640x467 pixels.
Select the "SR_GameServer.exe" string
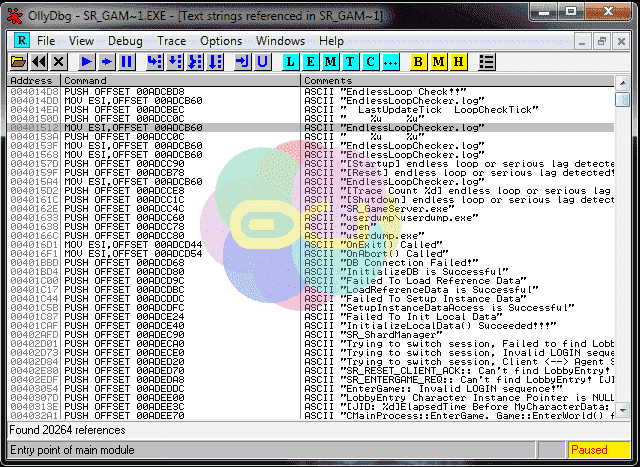point(379,209)
